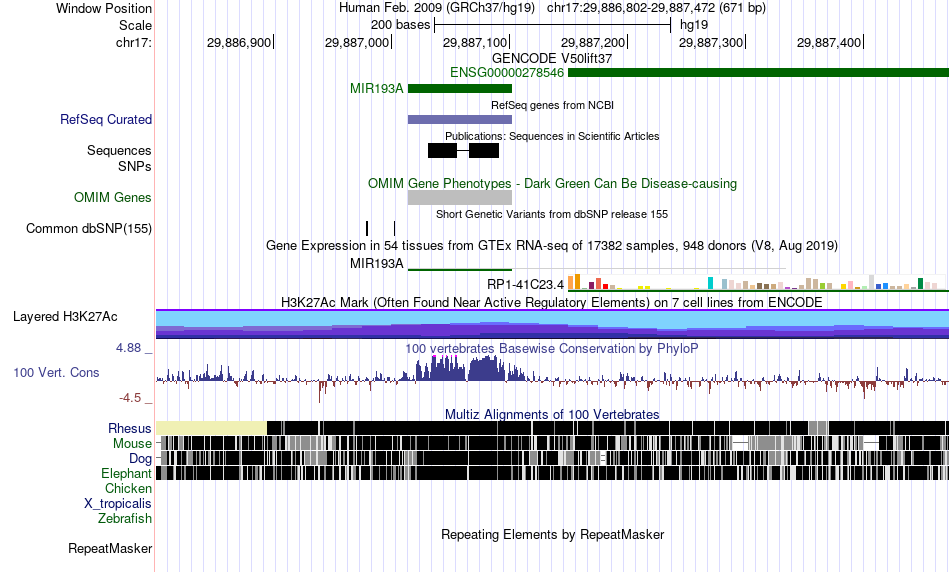Image resolution: width=950 pixels, height=572 pixels.
Task: Click the RepeatMasker track label
Action: [110, 548]
